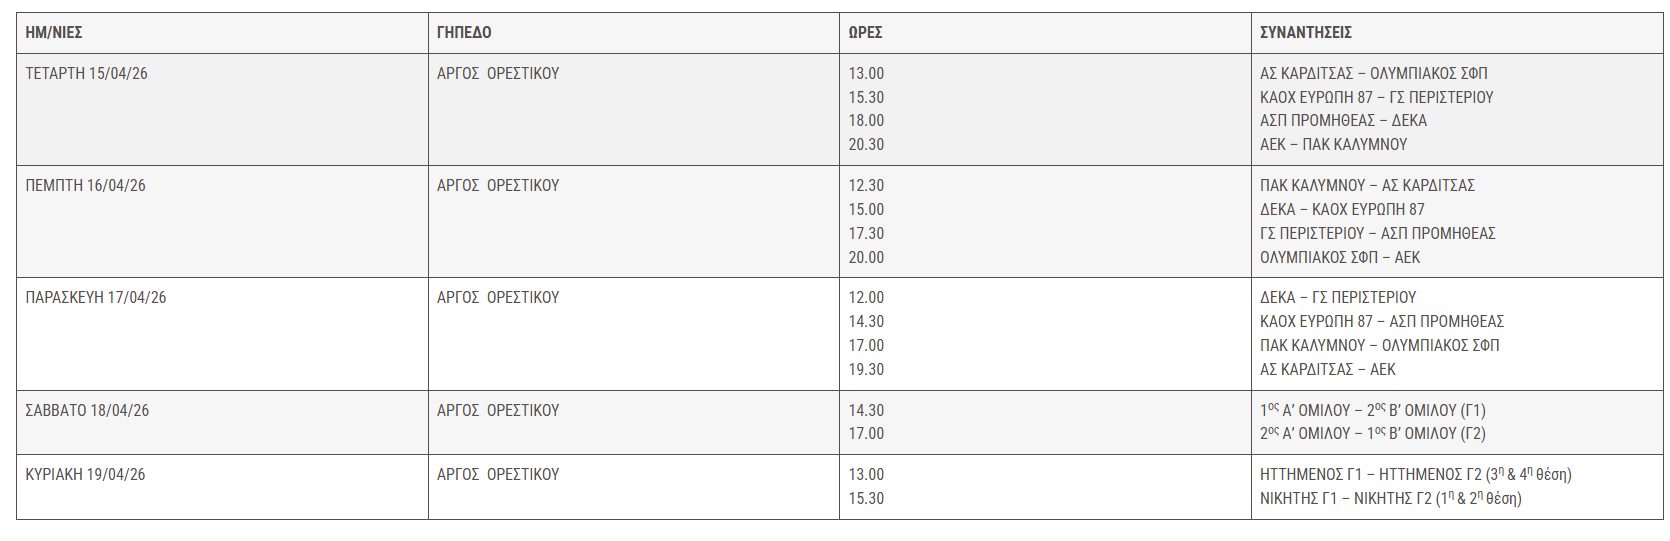Select the "ΣΥΝΑΝΤΗΣΕΙΣ" column header
This screenshot has width=1670, height=541.
tap(1305, 33)
